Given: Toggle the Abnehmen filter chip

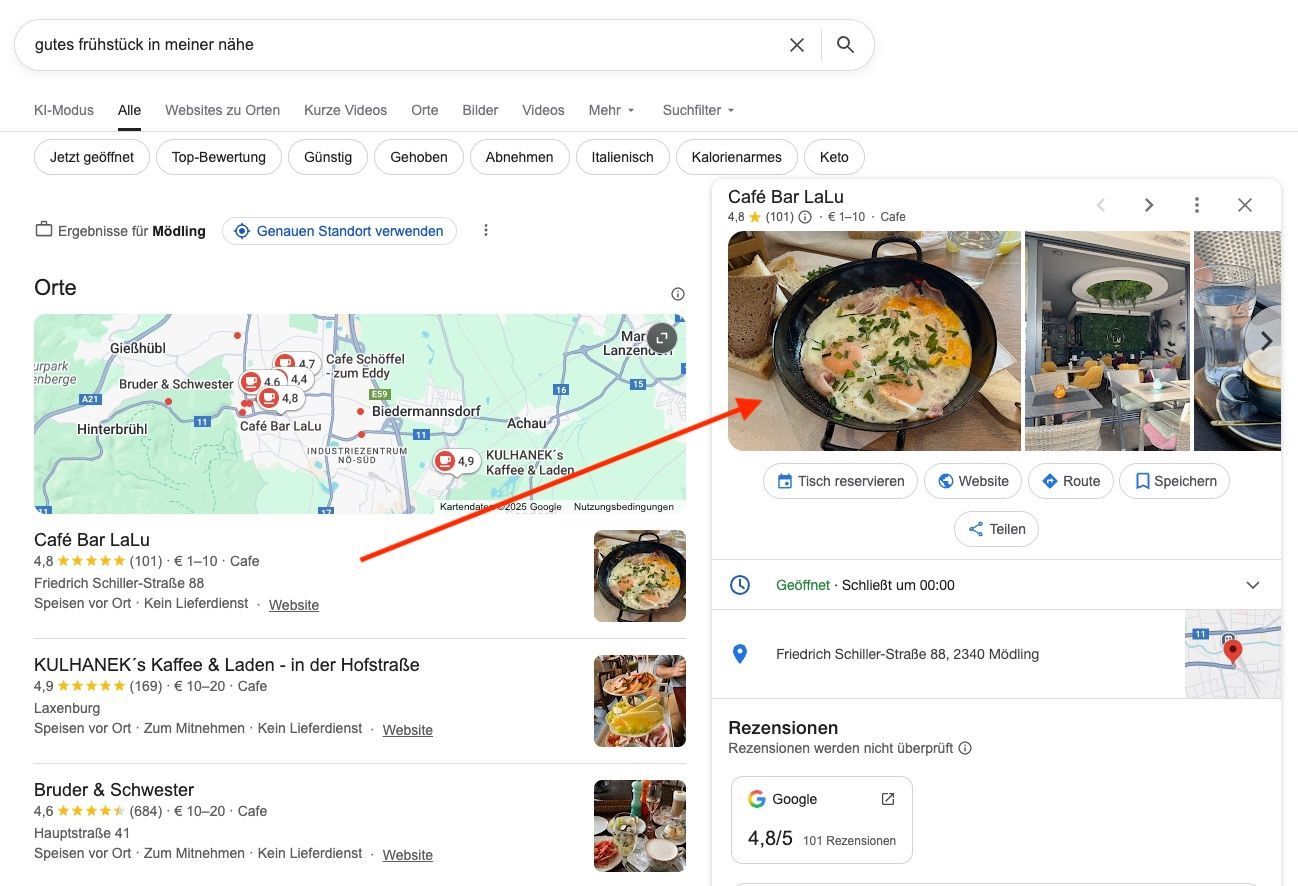Looking at the screenshot, I should coord(520,157).
